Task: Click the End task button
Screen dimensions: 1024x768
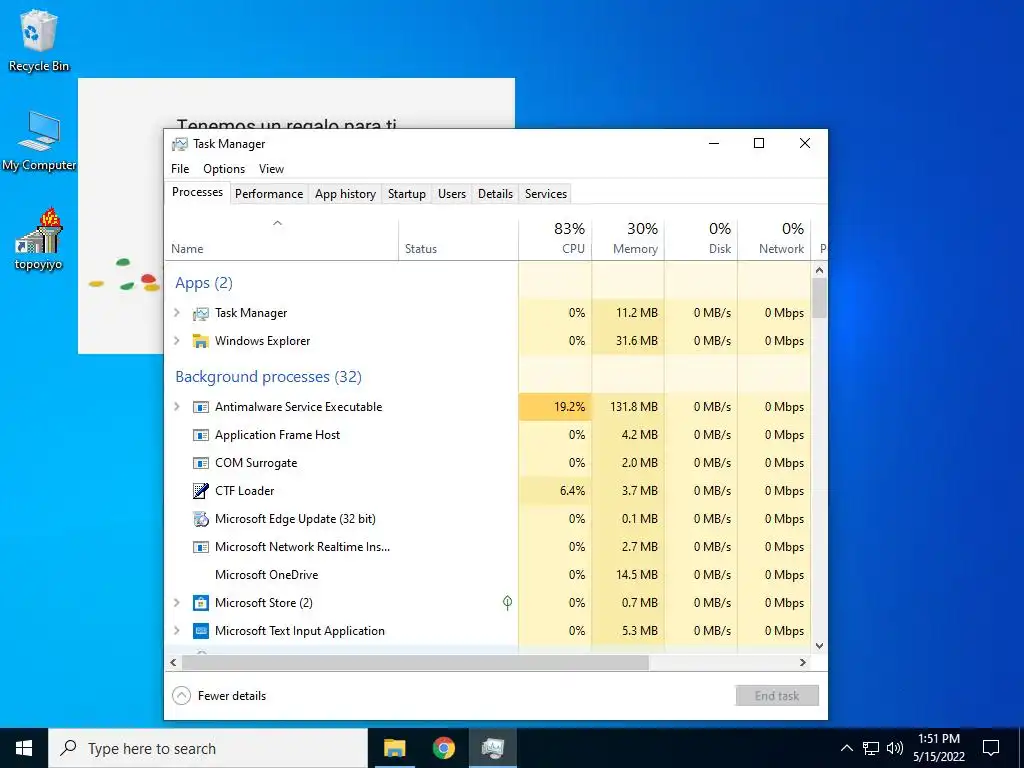Action: coord(777,696)
